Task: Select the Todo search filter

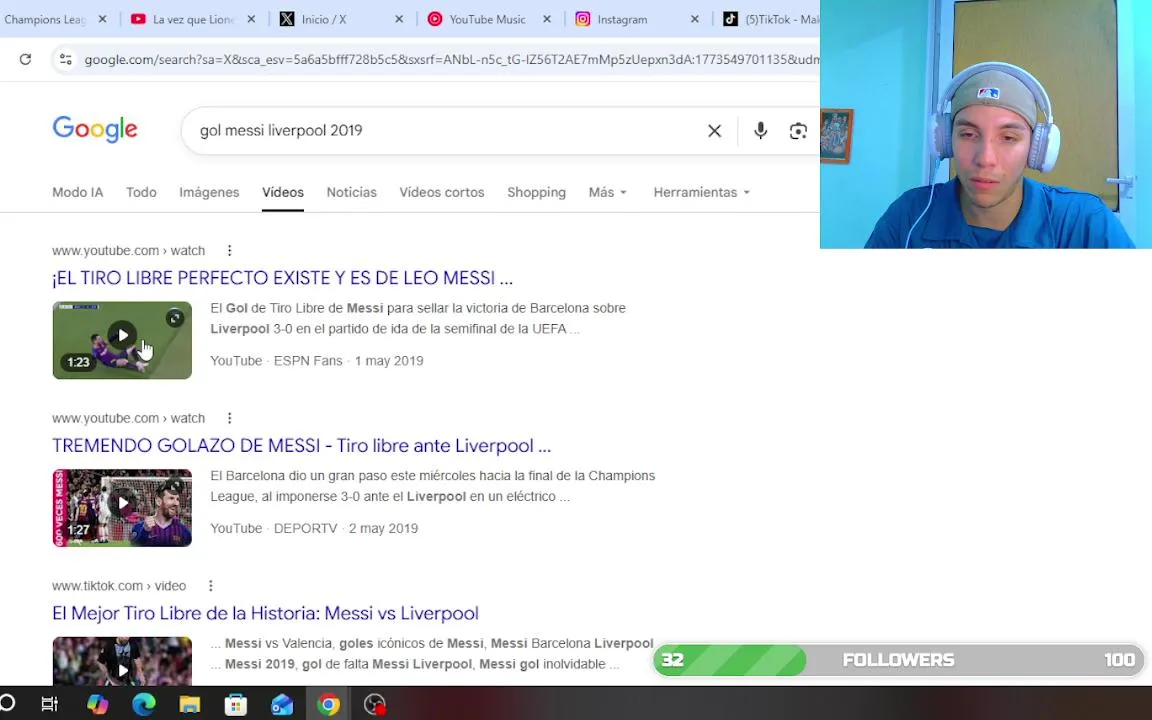Action: tap(141, 192)
